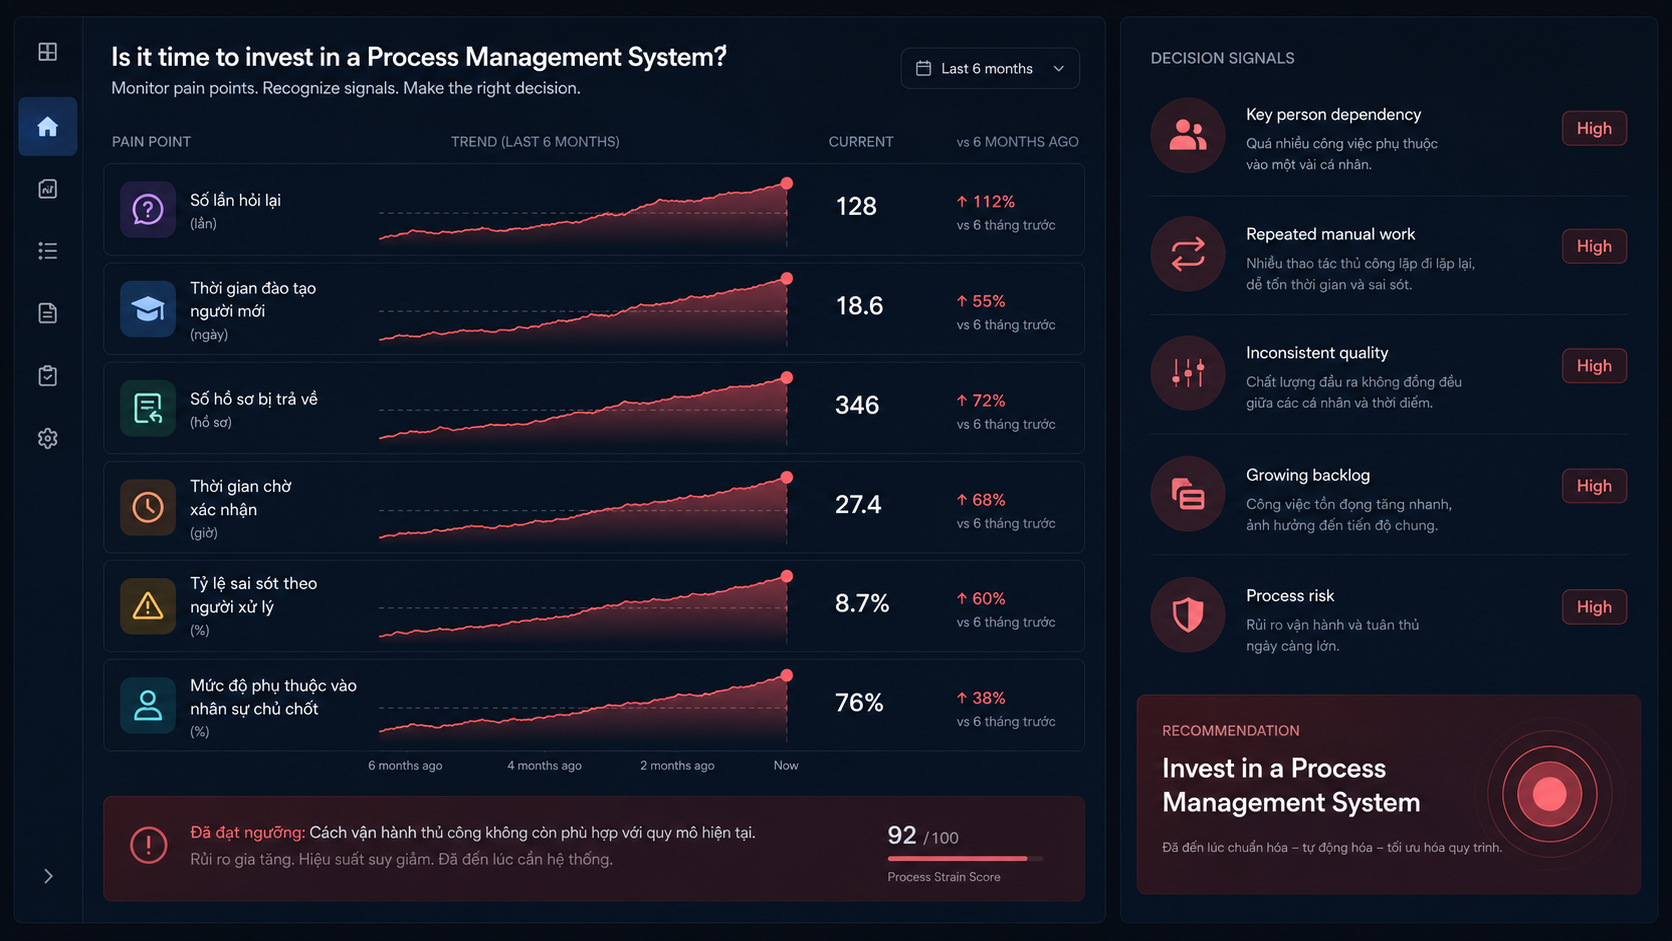Image resolution: width=1672 pixels, height=941 pixels.
Task: Open the document icon in sidebar
Action: pyautogui.click(x=47, y=313)
